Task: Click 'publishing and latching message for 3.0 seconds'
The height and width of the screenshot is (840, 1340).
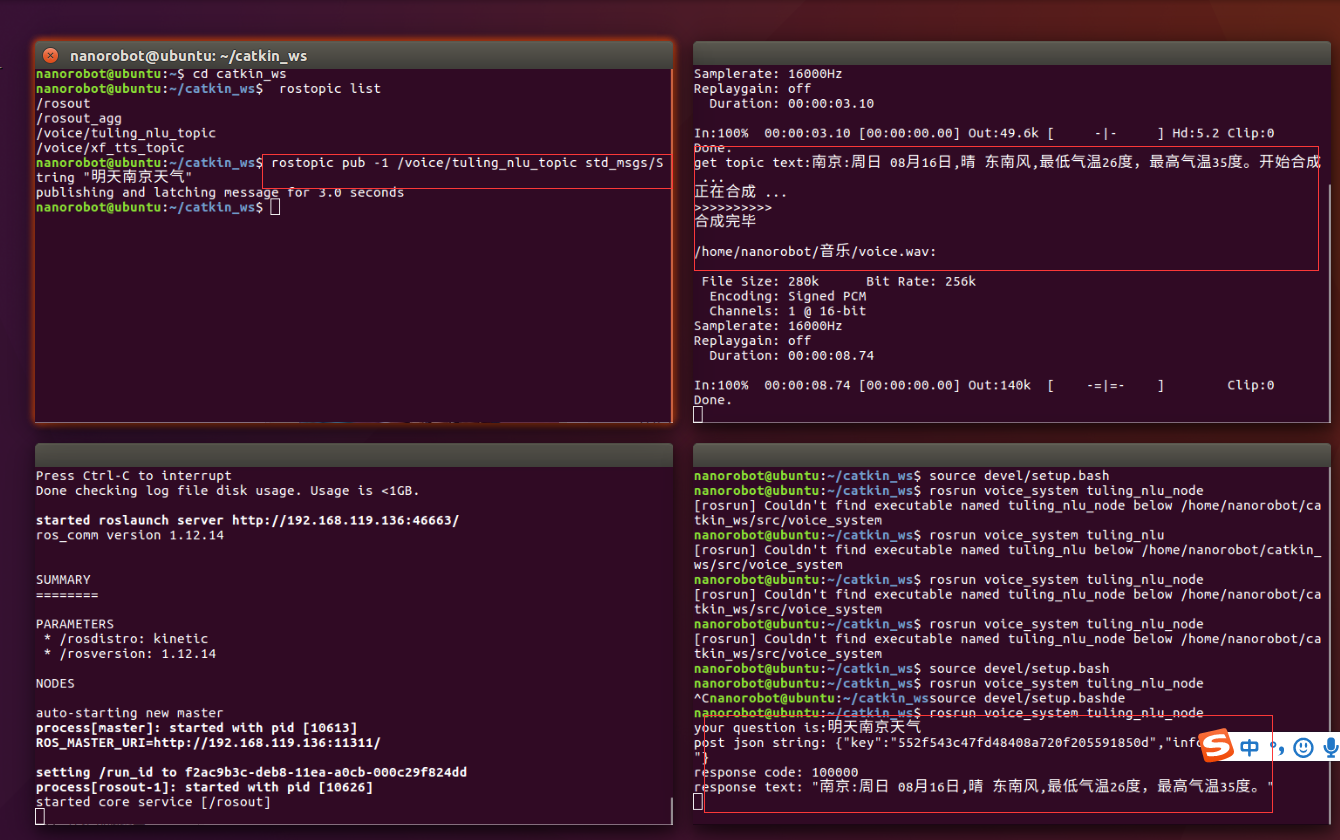Action: [x=220, y=192]
